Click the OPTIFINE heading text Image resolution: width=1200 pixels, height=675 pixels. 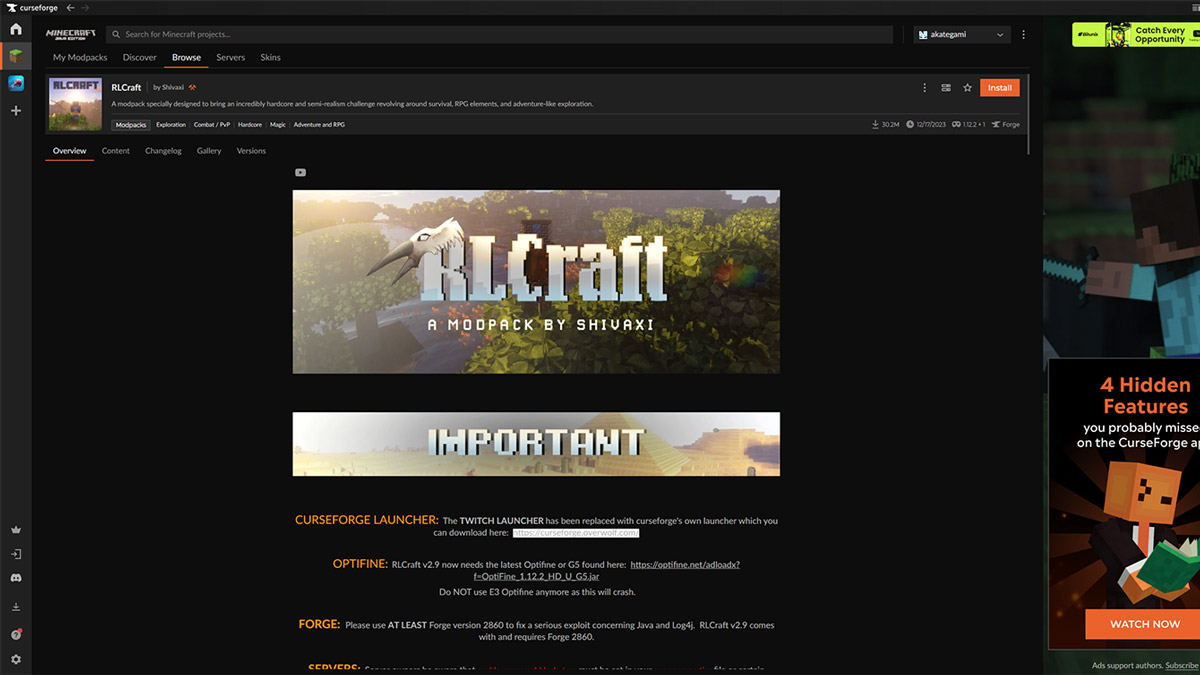coord(360,564)
